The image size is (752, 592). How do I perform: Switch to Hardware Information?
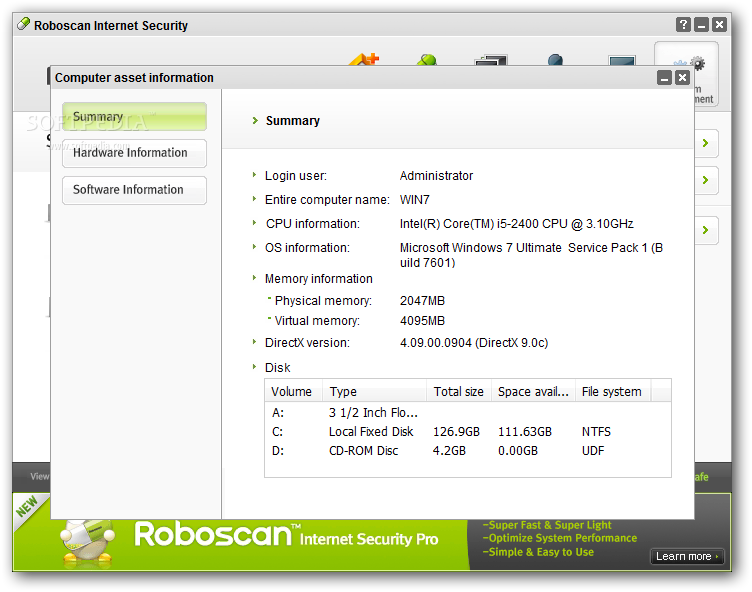tap(134, 153)
